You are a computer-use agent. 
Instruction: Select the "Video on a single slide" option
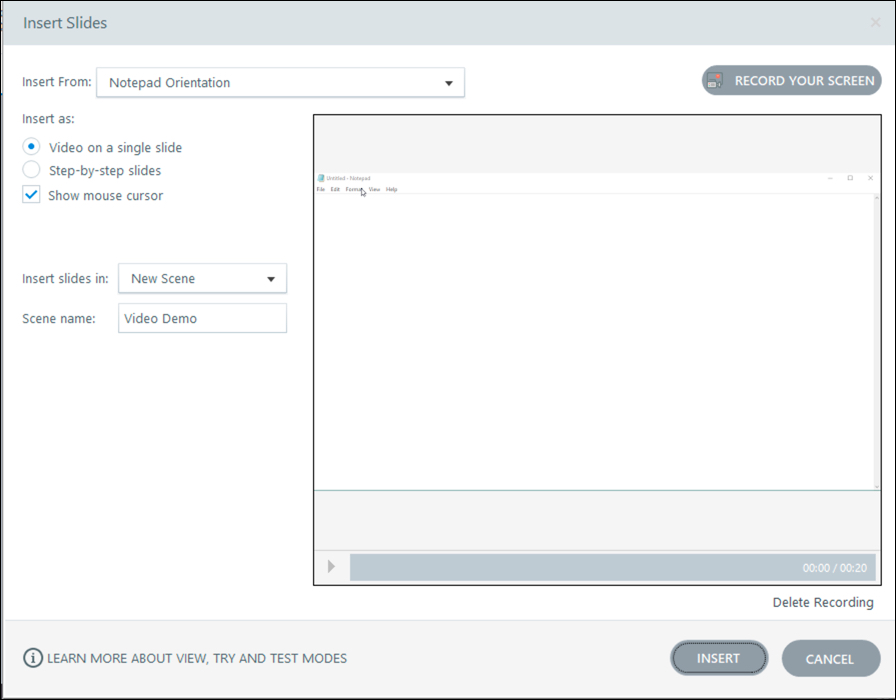pos(30,146)
